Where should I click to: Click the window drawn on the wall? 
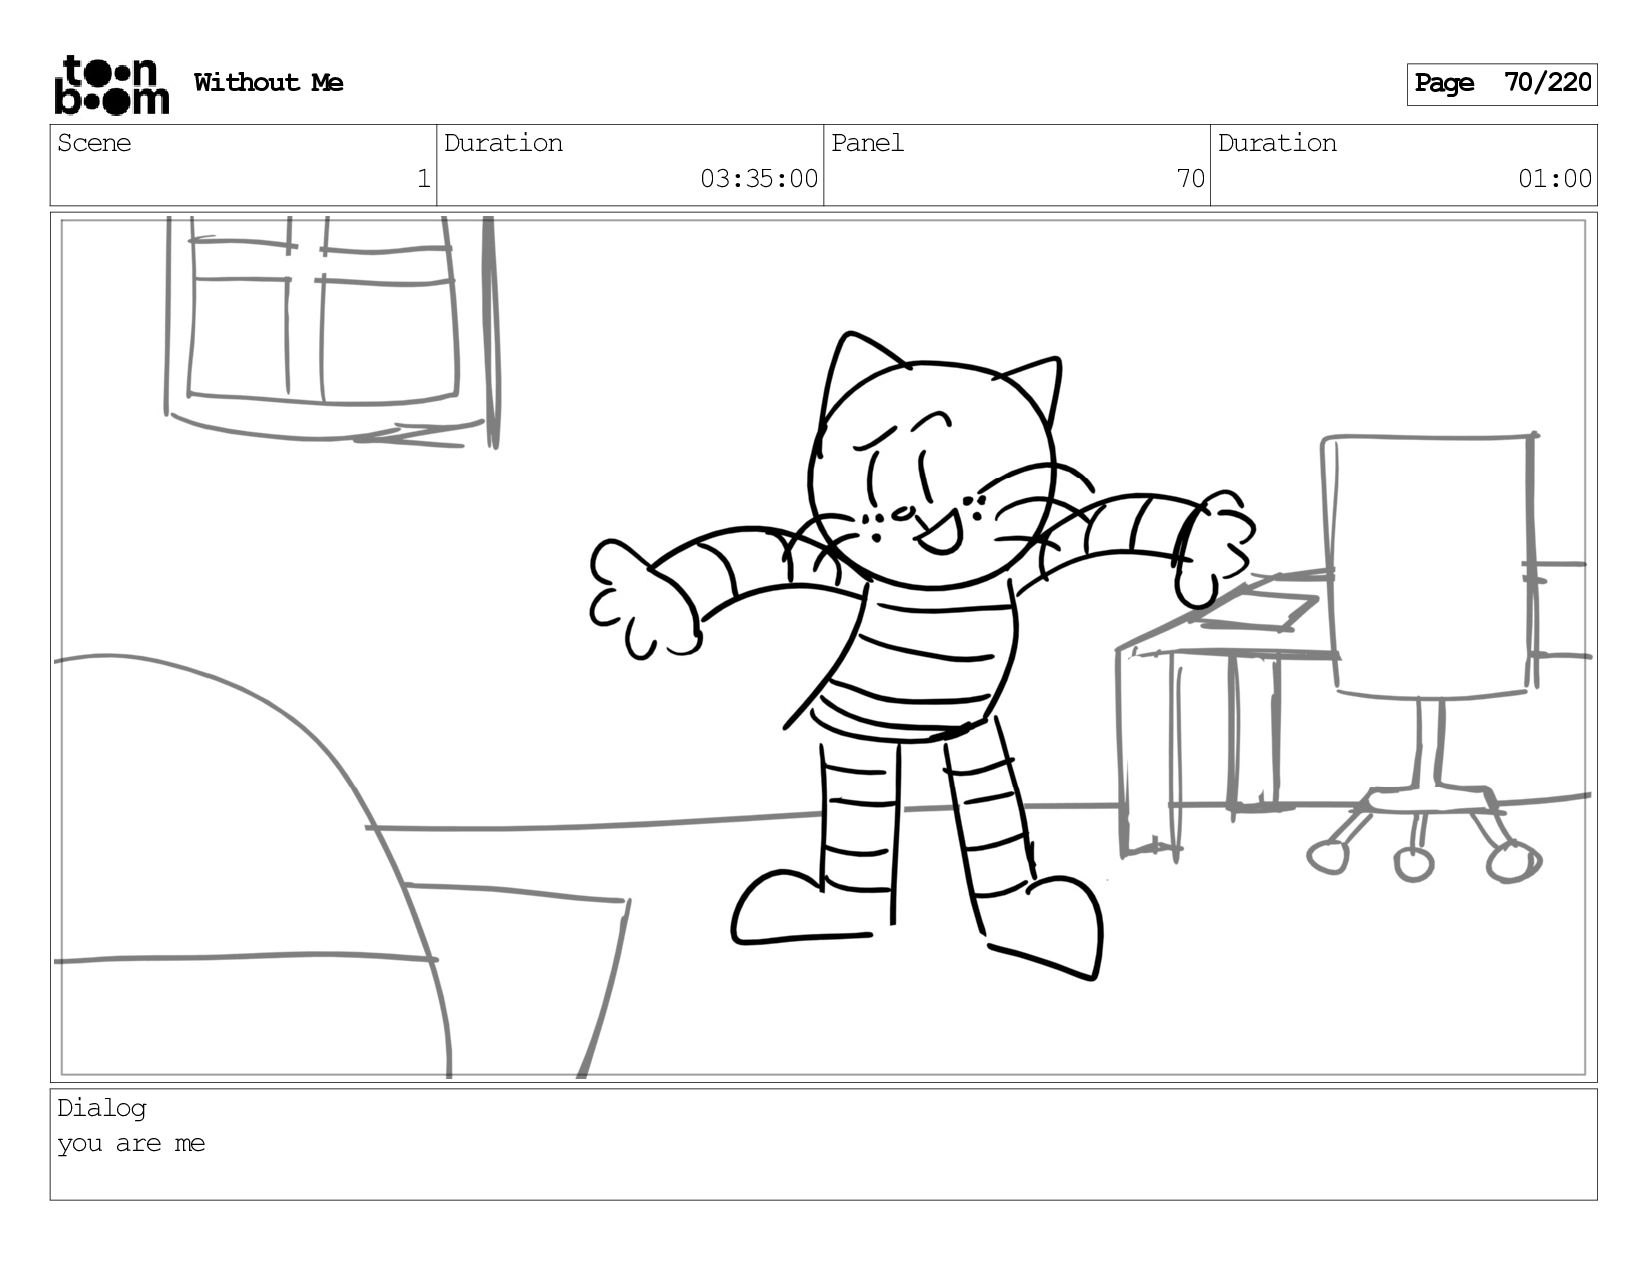pos(330,330)
